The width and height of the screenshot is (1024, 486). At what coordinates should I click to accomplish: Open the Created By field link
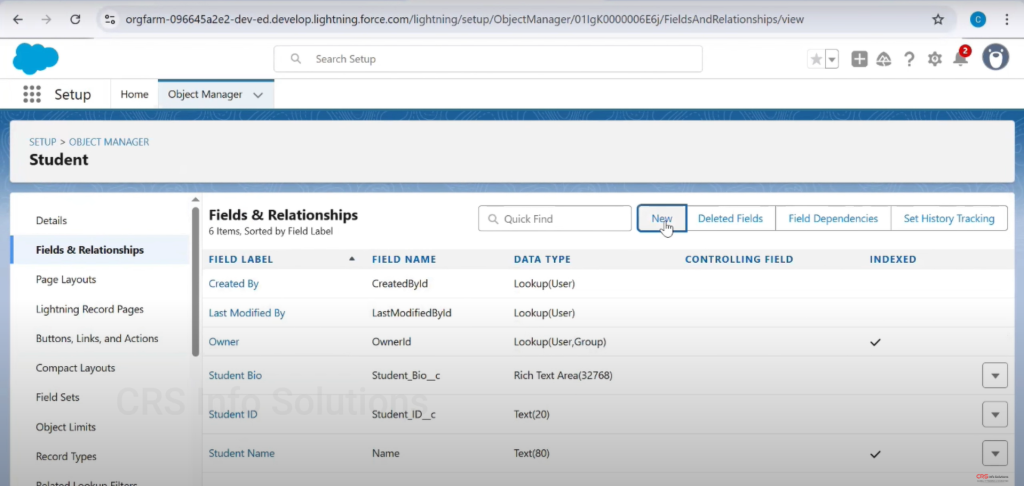click(x=233, y=284)
